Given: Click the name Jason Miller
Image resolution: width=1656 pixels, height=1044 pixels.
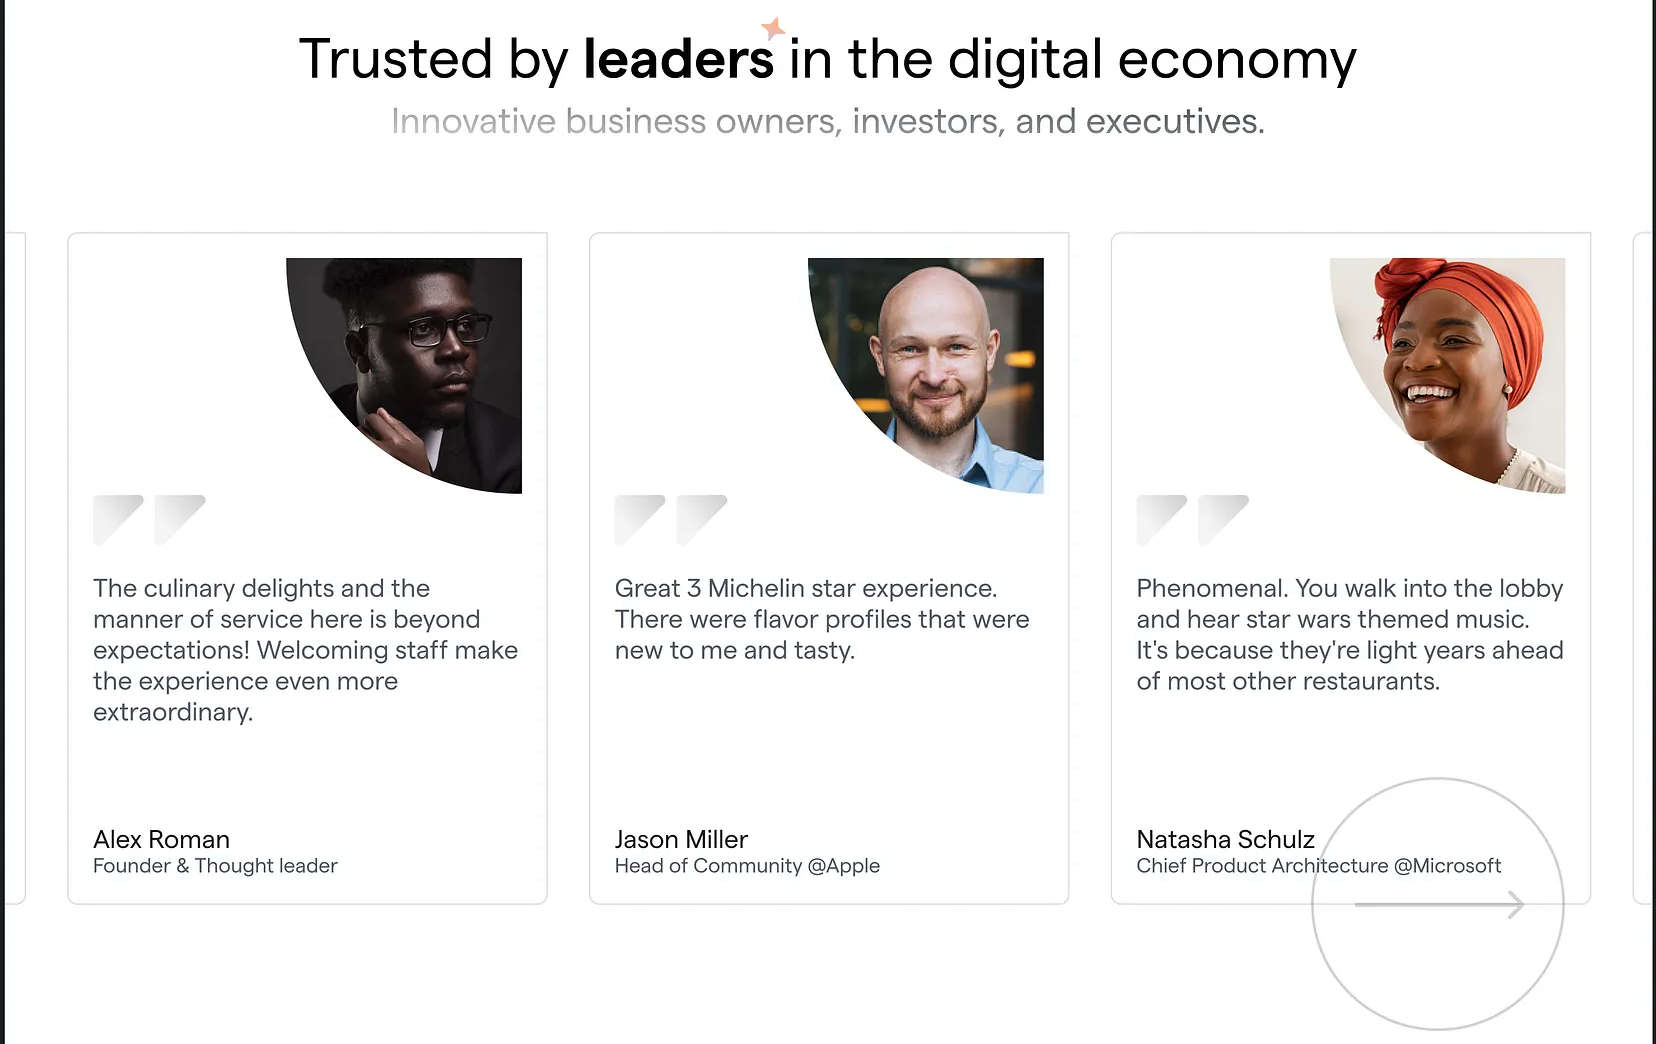Looking at the screenshot, I should (x=681, y=839).
